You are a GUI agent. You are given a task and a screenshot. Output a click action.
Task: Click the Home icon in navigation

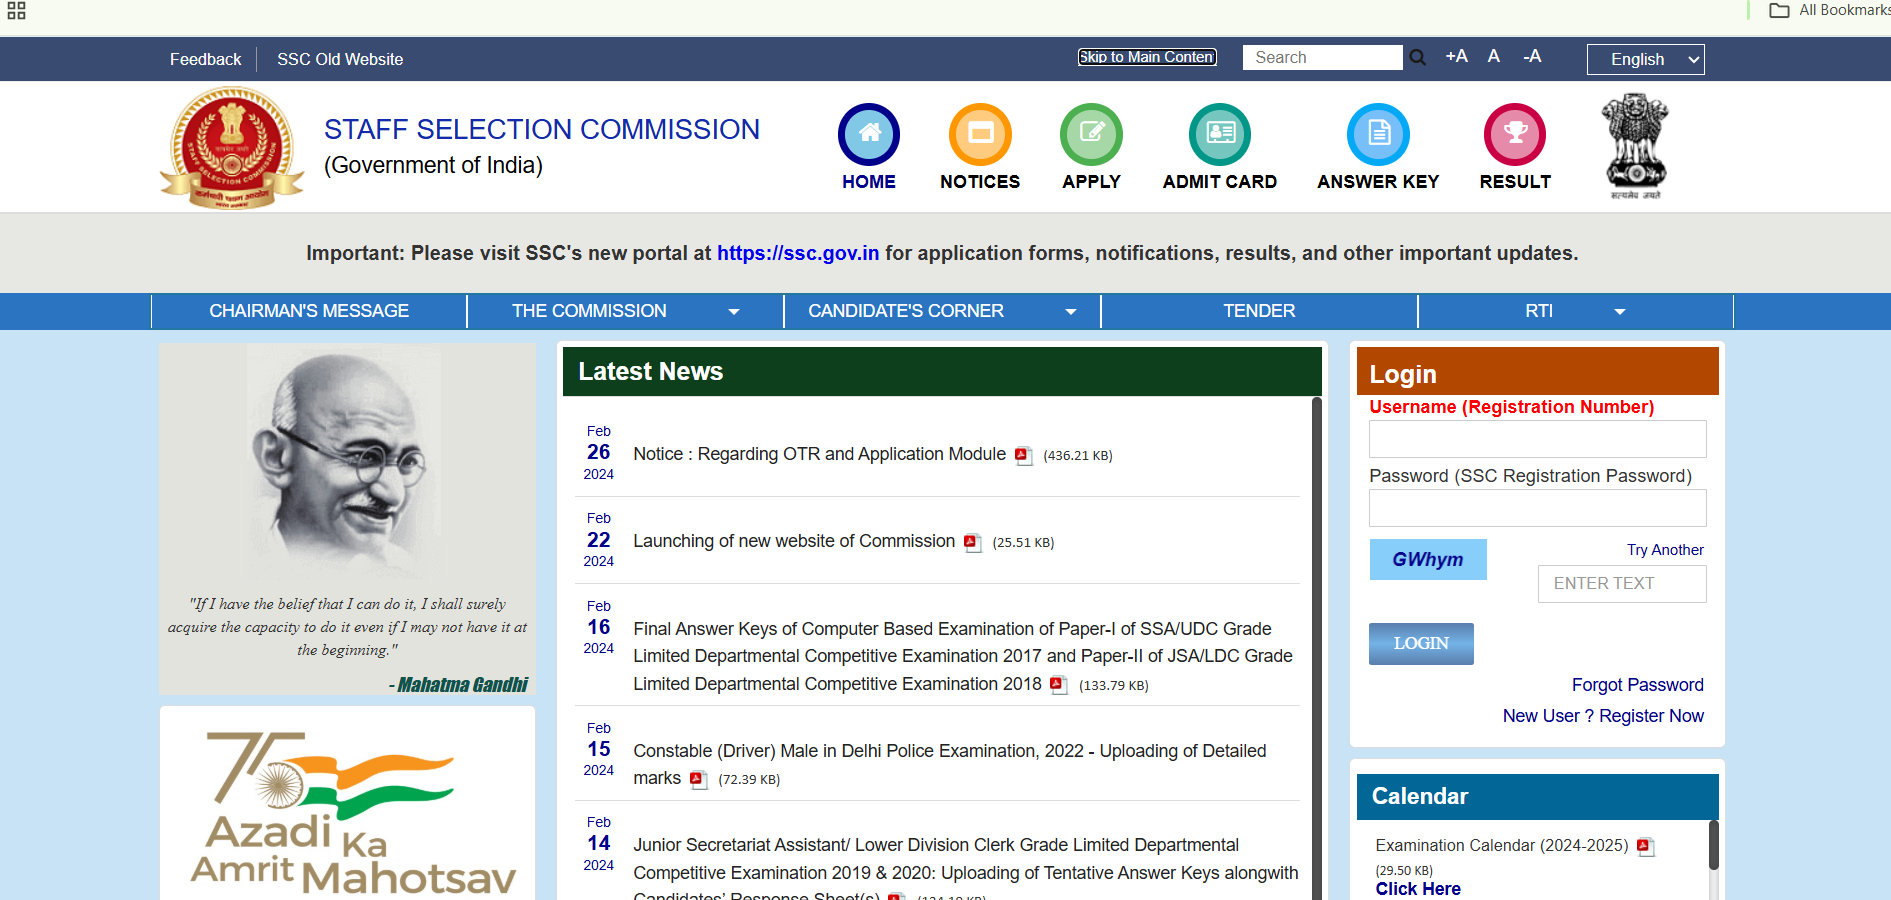click(x=868, y=134)
